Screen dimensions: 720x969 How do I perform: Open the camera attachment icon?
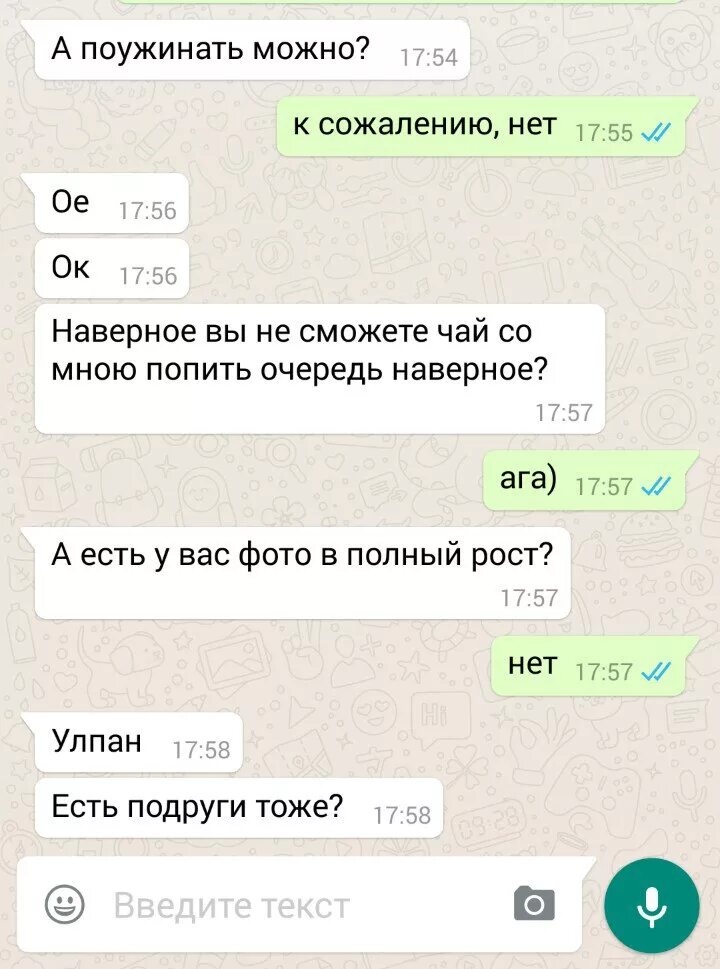[534, 903]
